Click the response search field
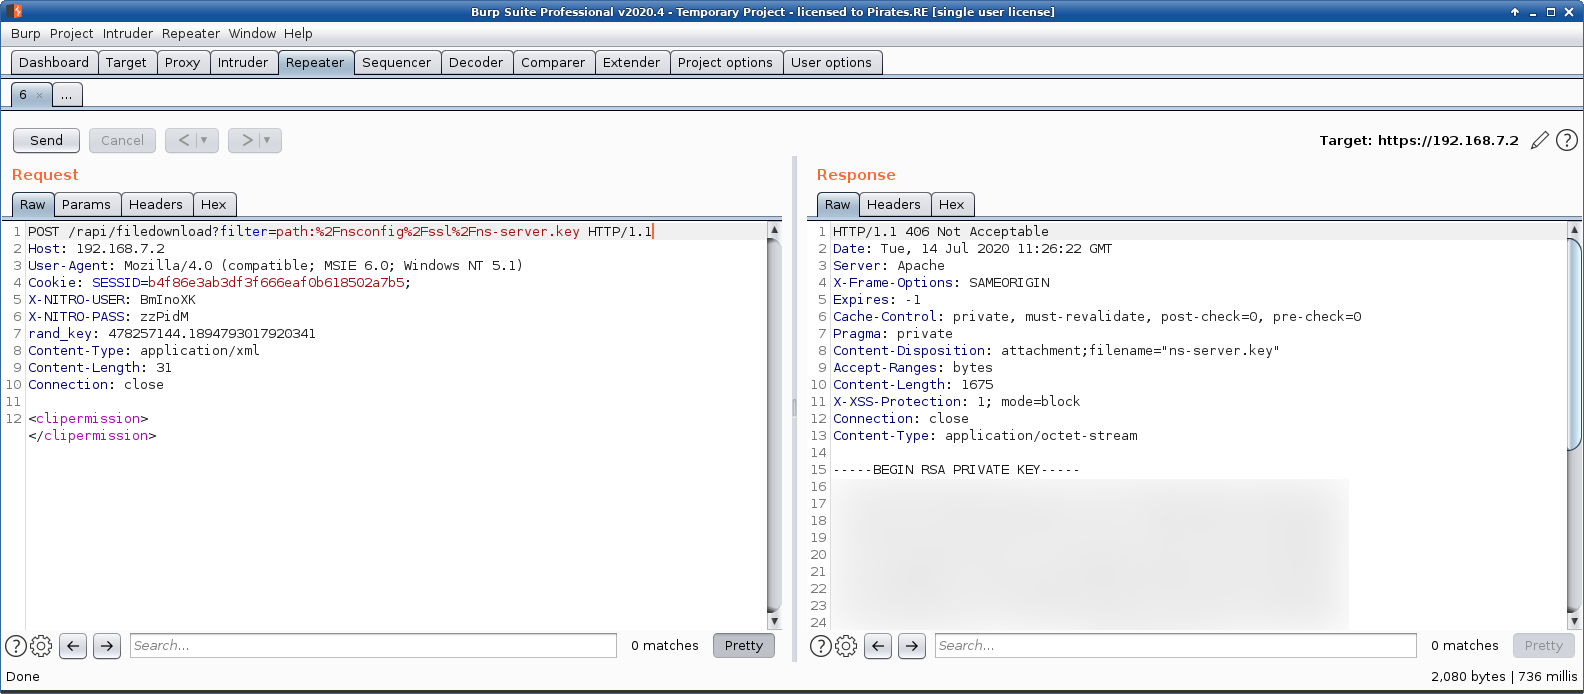 pos(1176,646)
